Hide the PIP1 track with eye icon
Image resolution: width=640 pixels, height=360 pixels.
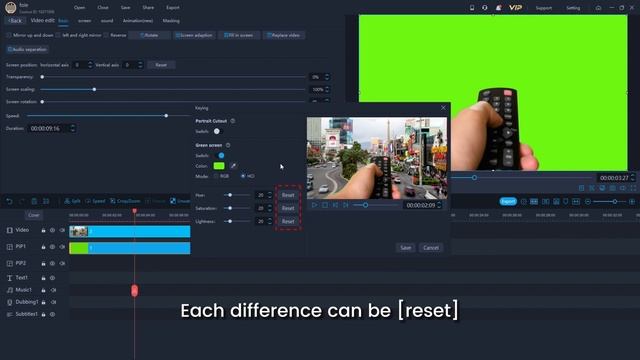coord(52,247)
